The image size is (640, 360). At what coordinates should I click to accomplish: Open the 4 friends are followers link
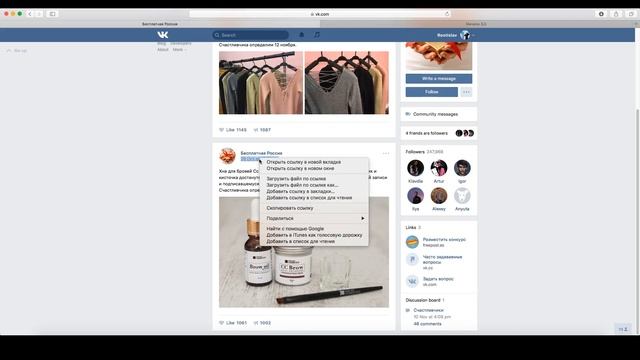point(427,133)
